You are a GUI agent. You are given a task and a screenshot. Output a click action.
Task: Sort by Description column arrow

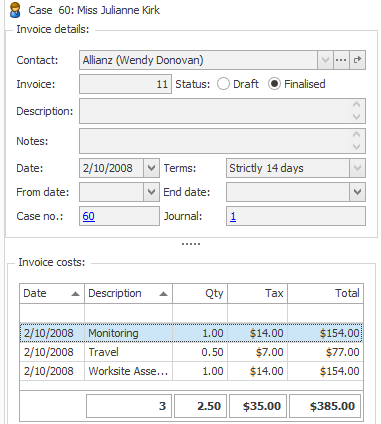pyautogui.click(x=163, y=294)
